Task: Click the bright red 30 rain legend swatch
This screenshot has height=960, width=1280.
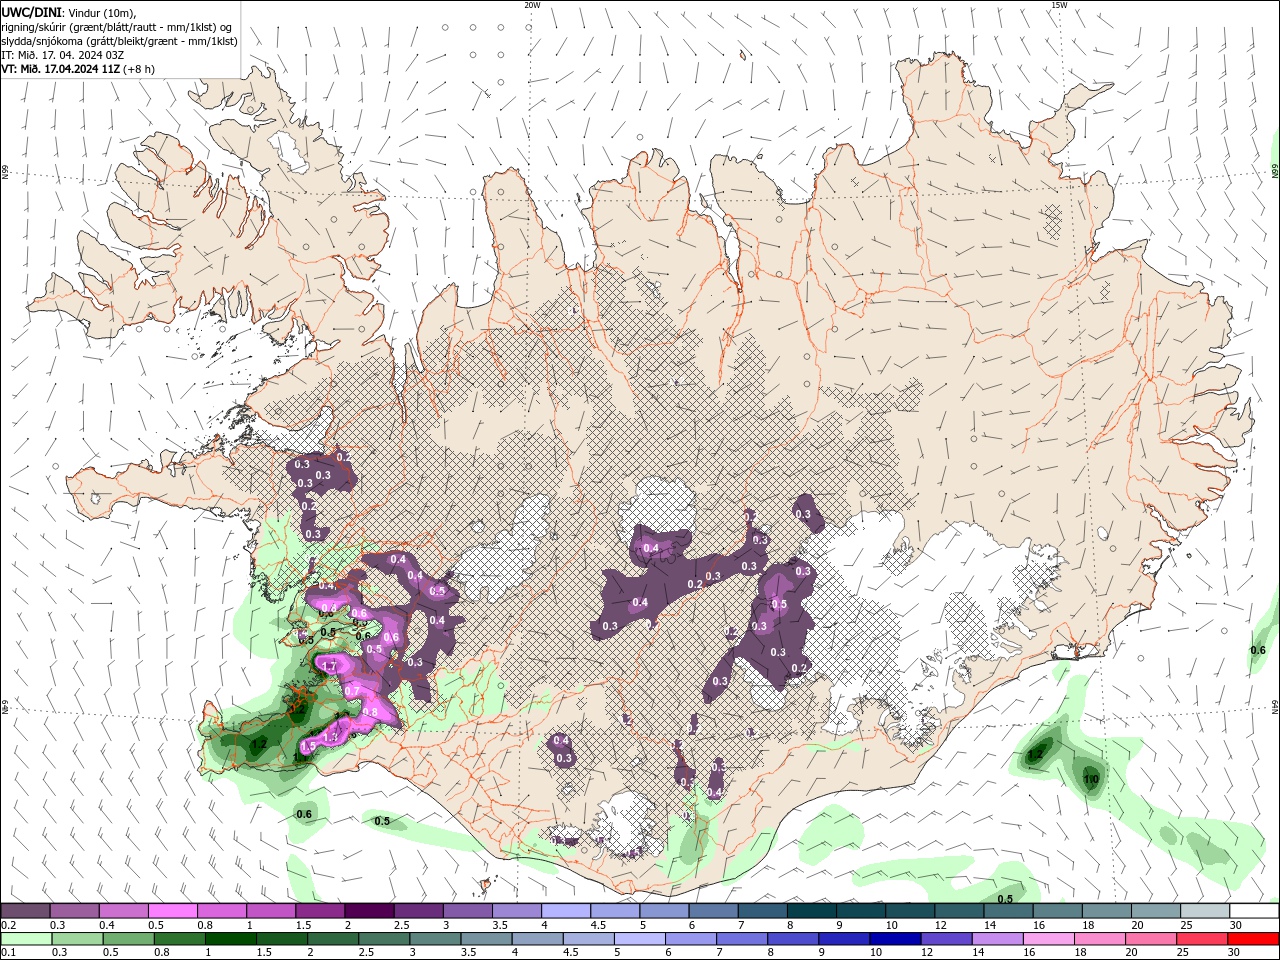Action: coord(1252,939)
